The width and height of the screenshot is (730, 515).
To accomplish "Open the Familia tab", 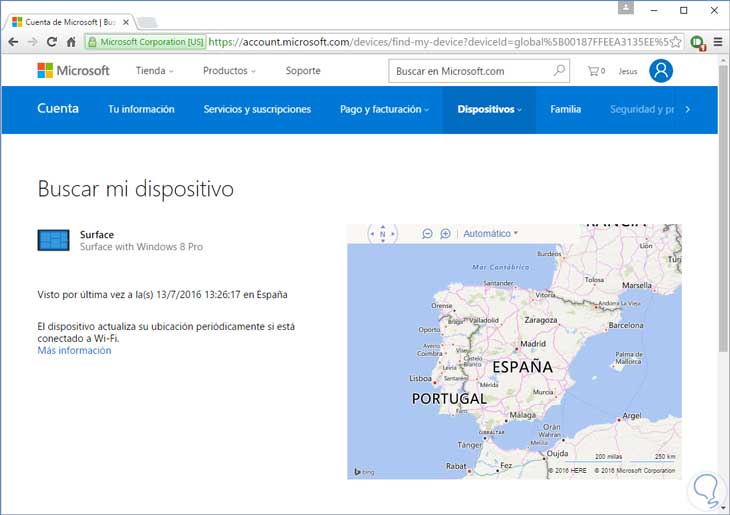I will point(565,109).
